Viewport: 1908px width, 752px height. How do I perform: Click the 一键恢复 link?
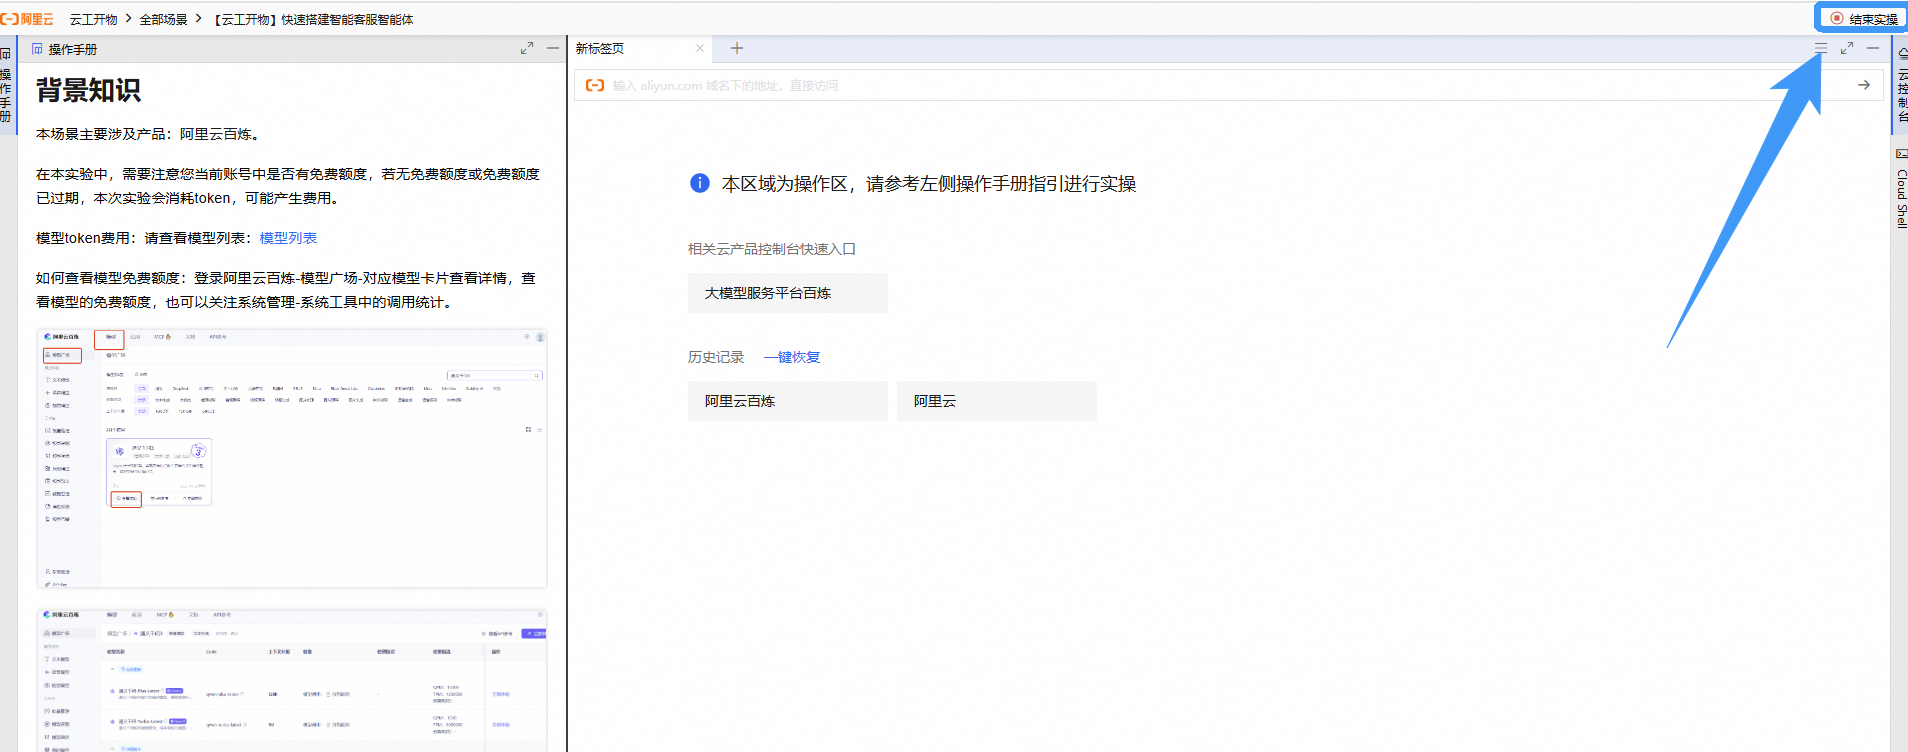pyautogui.click(x=792, y=357)
